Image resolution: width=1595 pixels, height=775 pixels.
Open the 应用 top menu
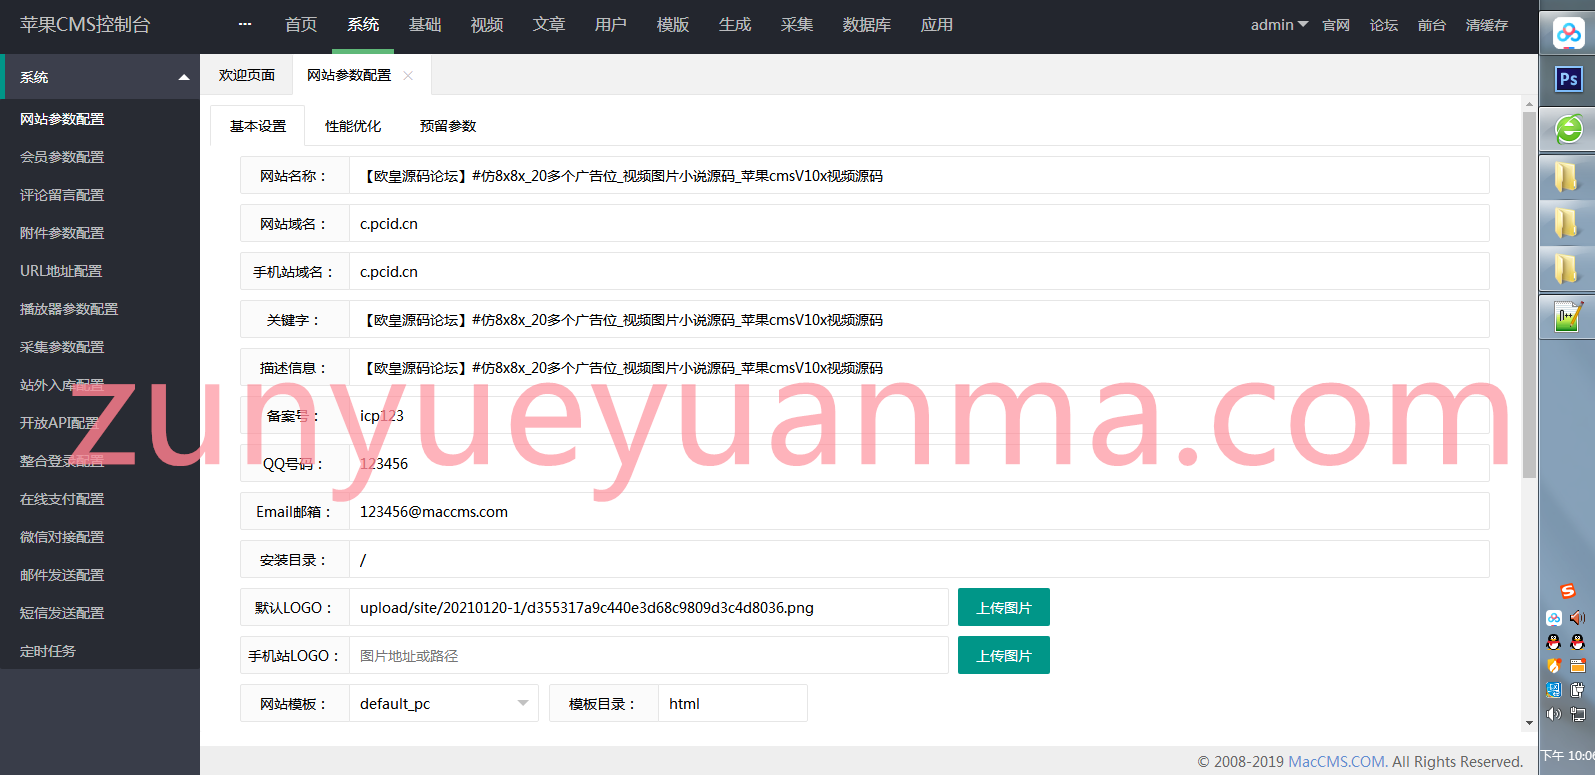click(937, 25)
